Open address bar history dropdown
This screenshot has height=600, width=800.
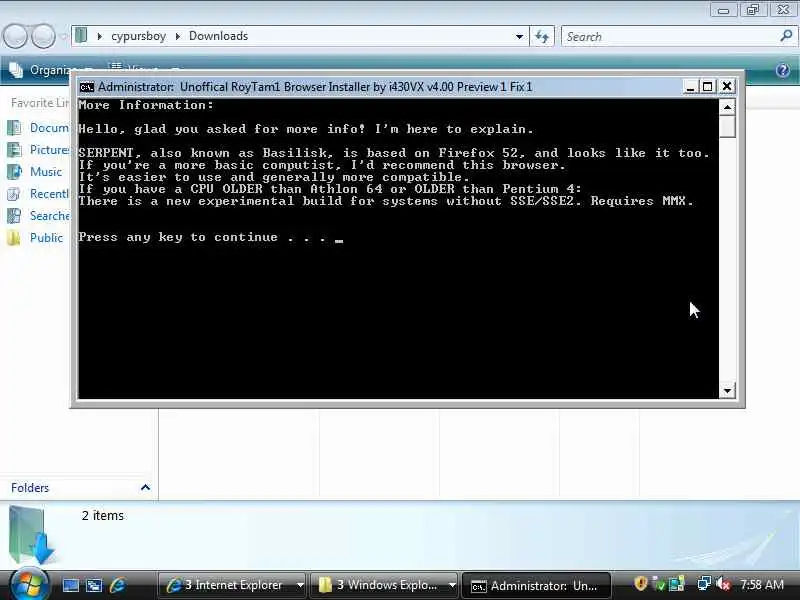coord(519,36)
